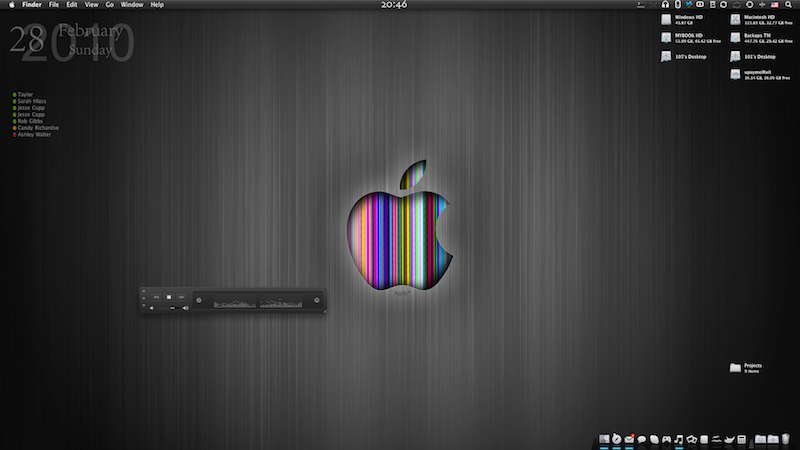Open iChat speech bubble Dock icon
This screenshot has width=800, height=450.
pyautogui.click(x=641, y=439)
